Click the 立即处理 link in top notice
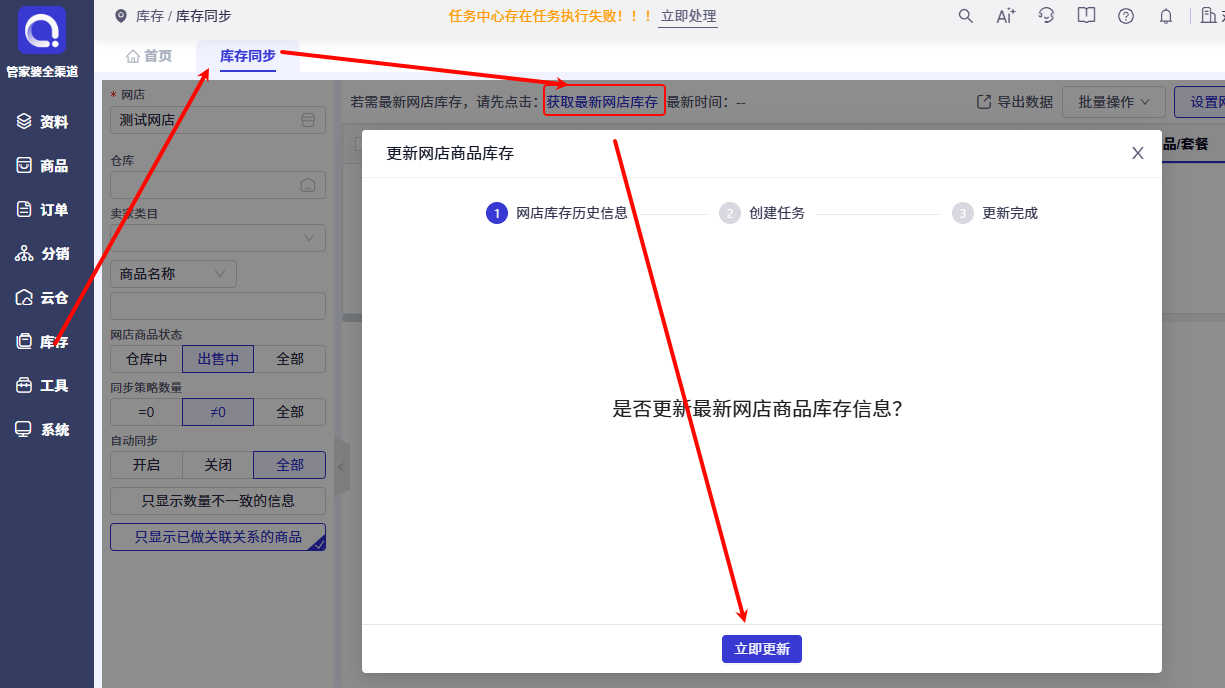 (688, 16)
